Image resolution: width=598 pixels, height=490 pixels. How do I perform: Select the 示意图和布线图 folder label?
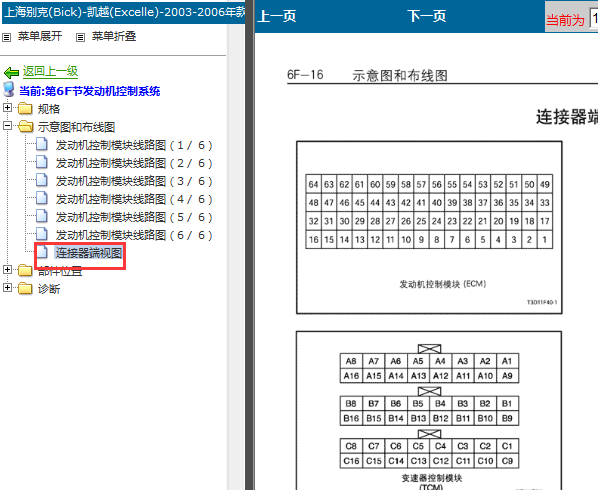[x=76, y=127]
